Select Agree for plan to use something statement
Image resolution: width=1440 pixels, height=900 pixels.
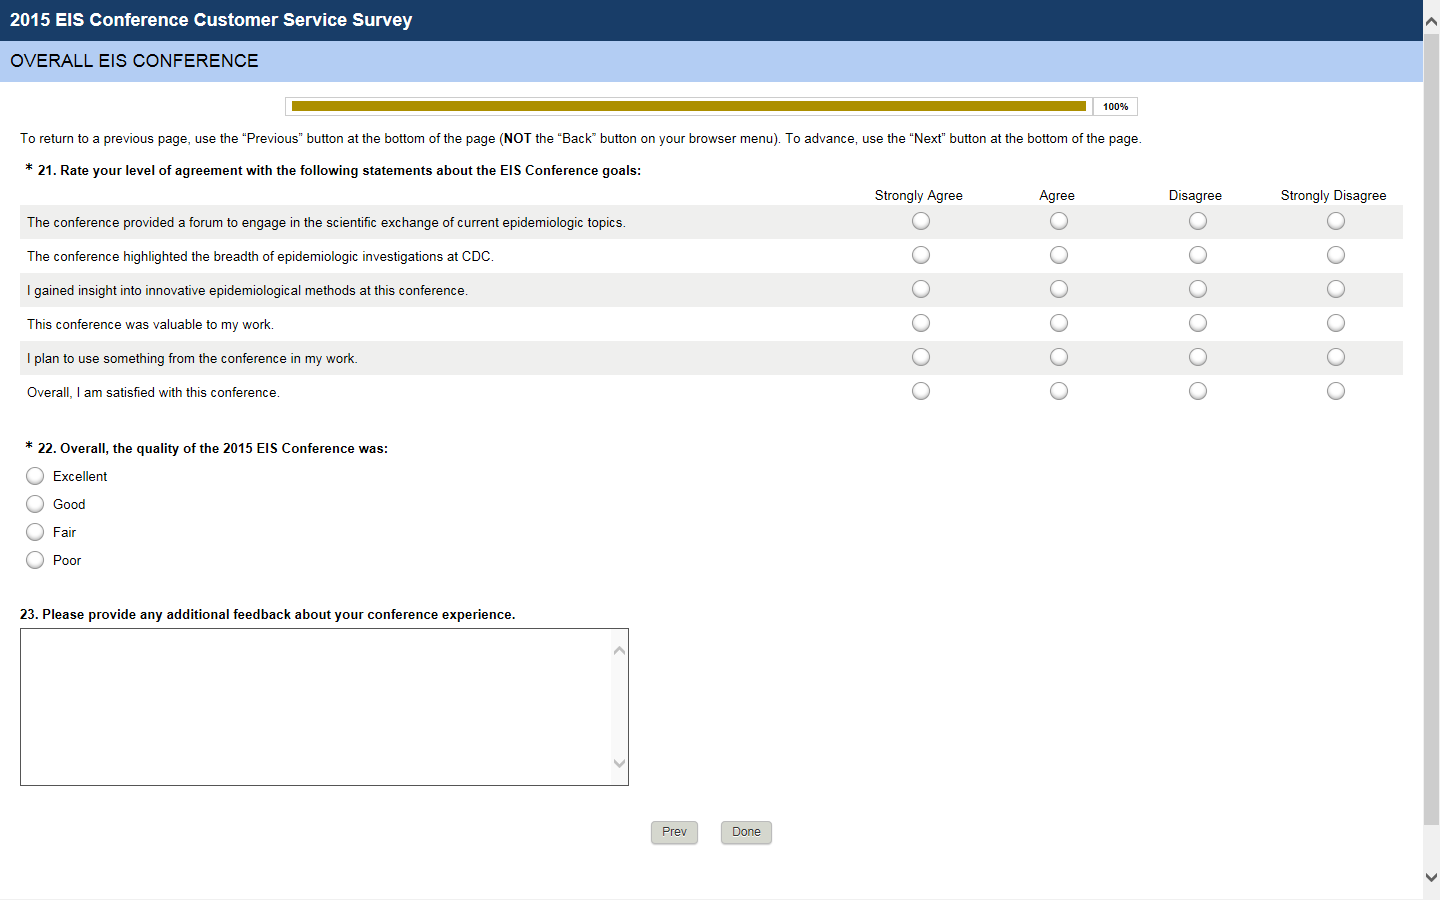pos(1059,357)
